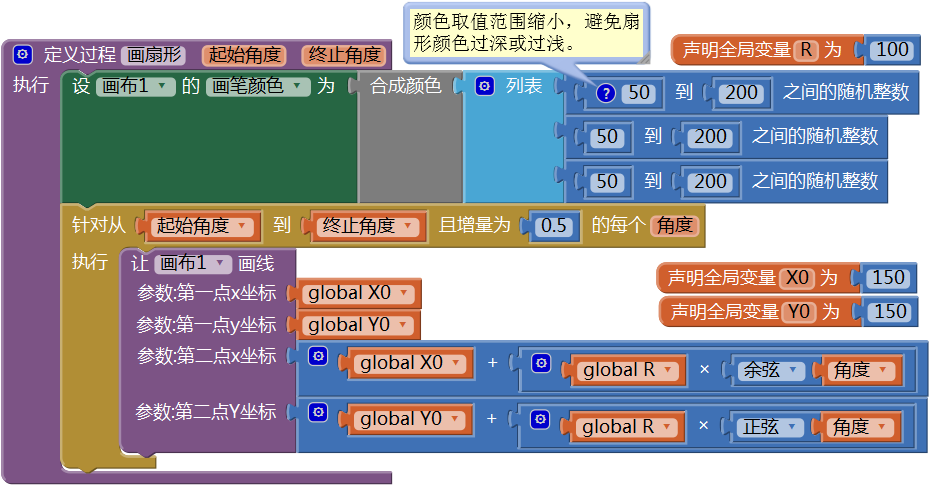This screenshot has height=485, width=931.
Task: Click the + operator after global Y0
Action: click(x=492, y=419)
